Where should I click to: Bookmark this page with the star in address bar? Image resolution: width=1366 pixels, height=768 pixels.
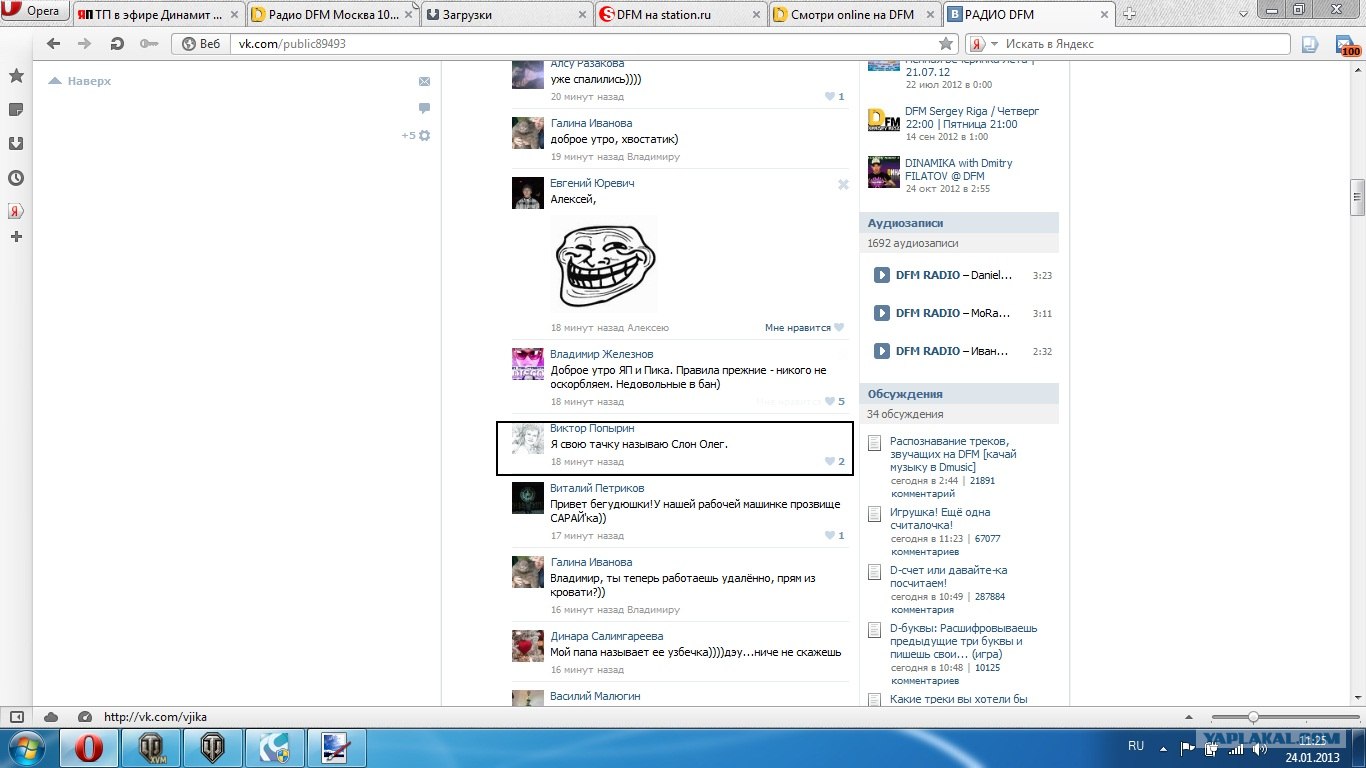tap(946, 44)
